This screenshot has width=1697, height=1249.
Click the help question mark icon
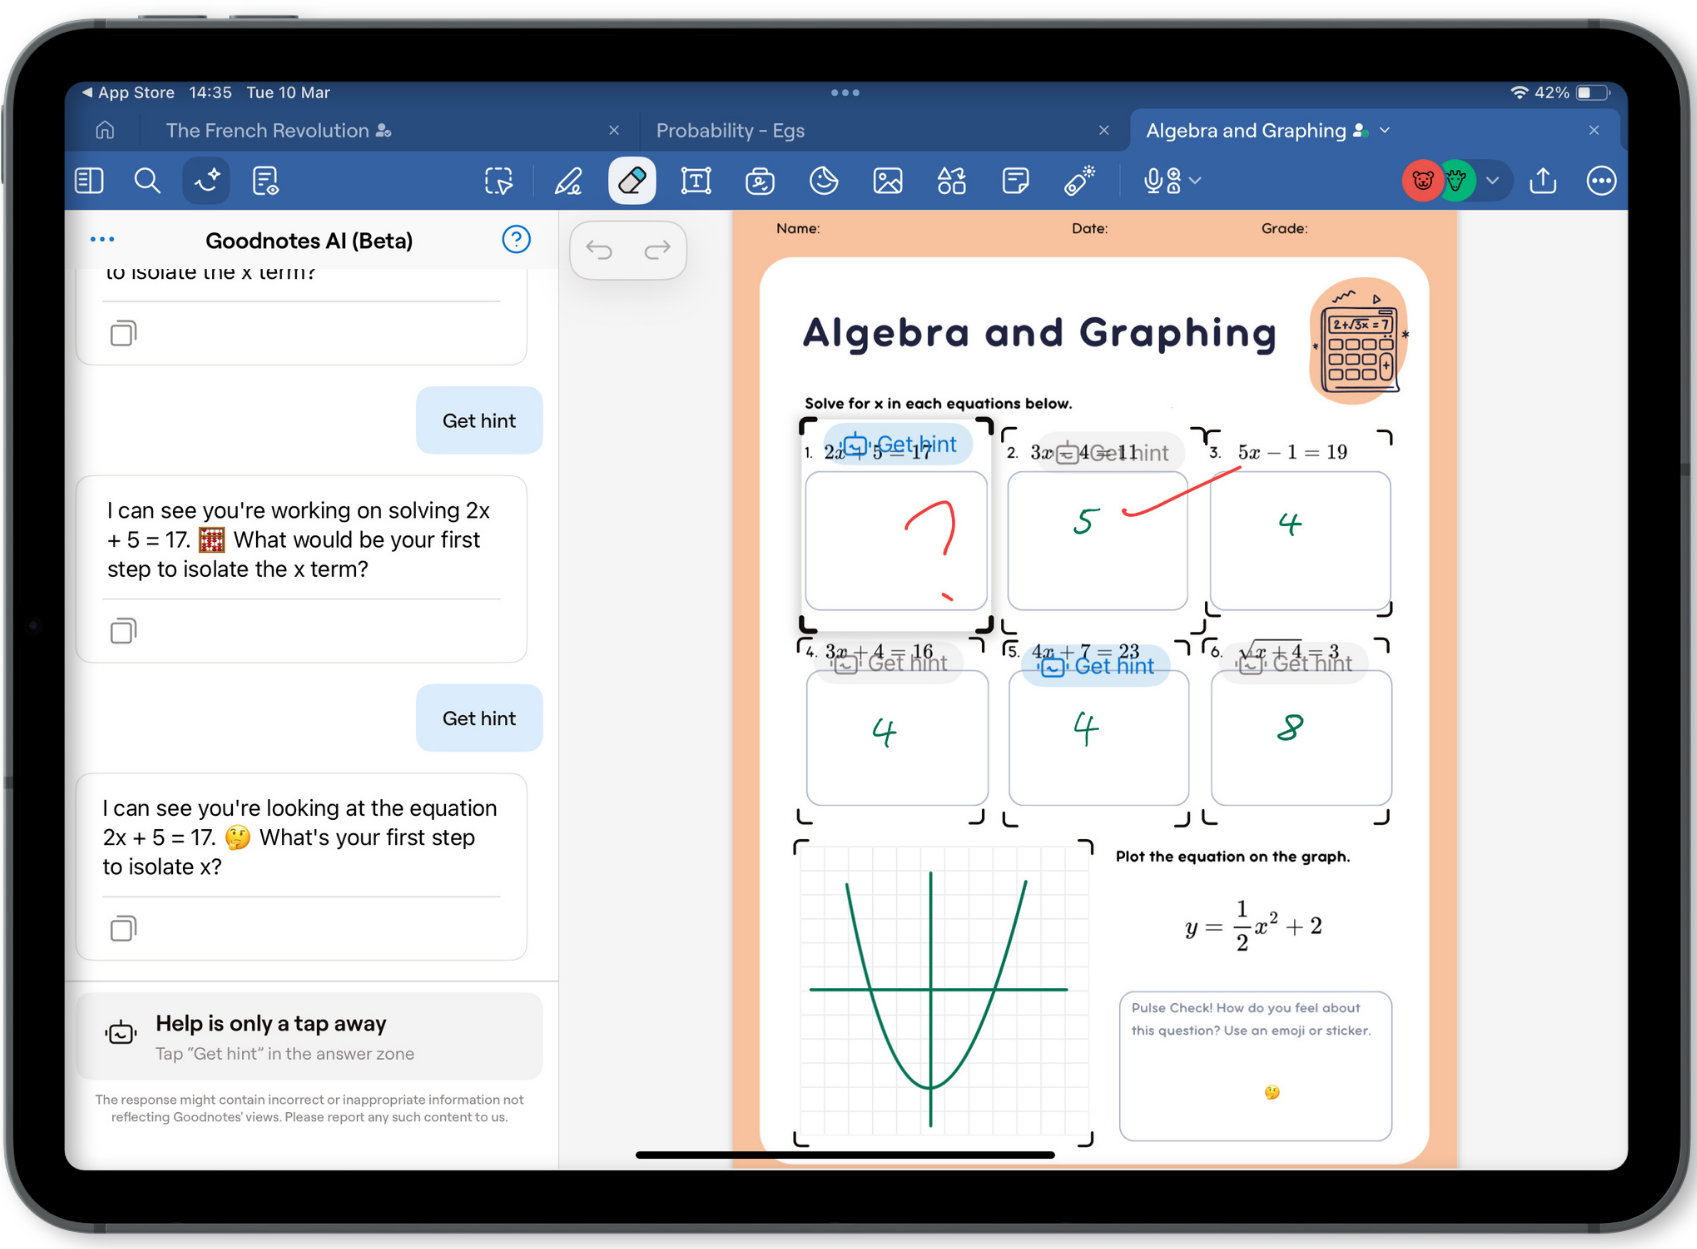516,240
